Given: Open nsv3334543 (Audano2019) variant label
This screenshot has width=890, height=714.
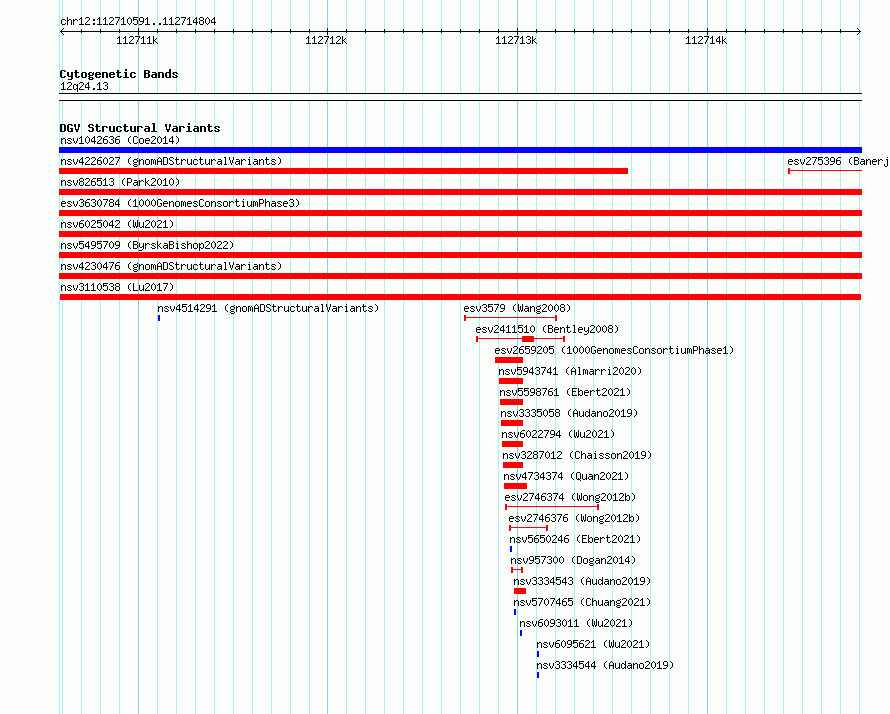Looking at the screenshot, I should coord(582,581).
